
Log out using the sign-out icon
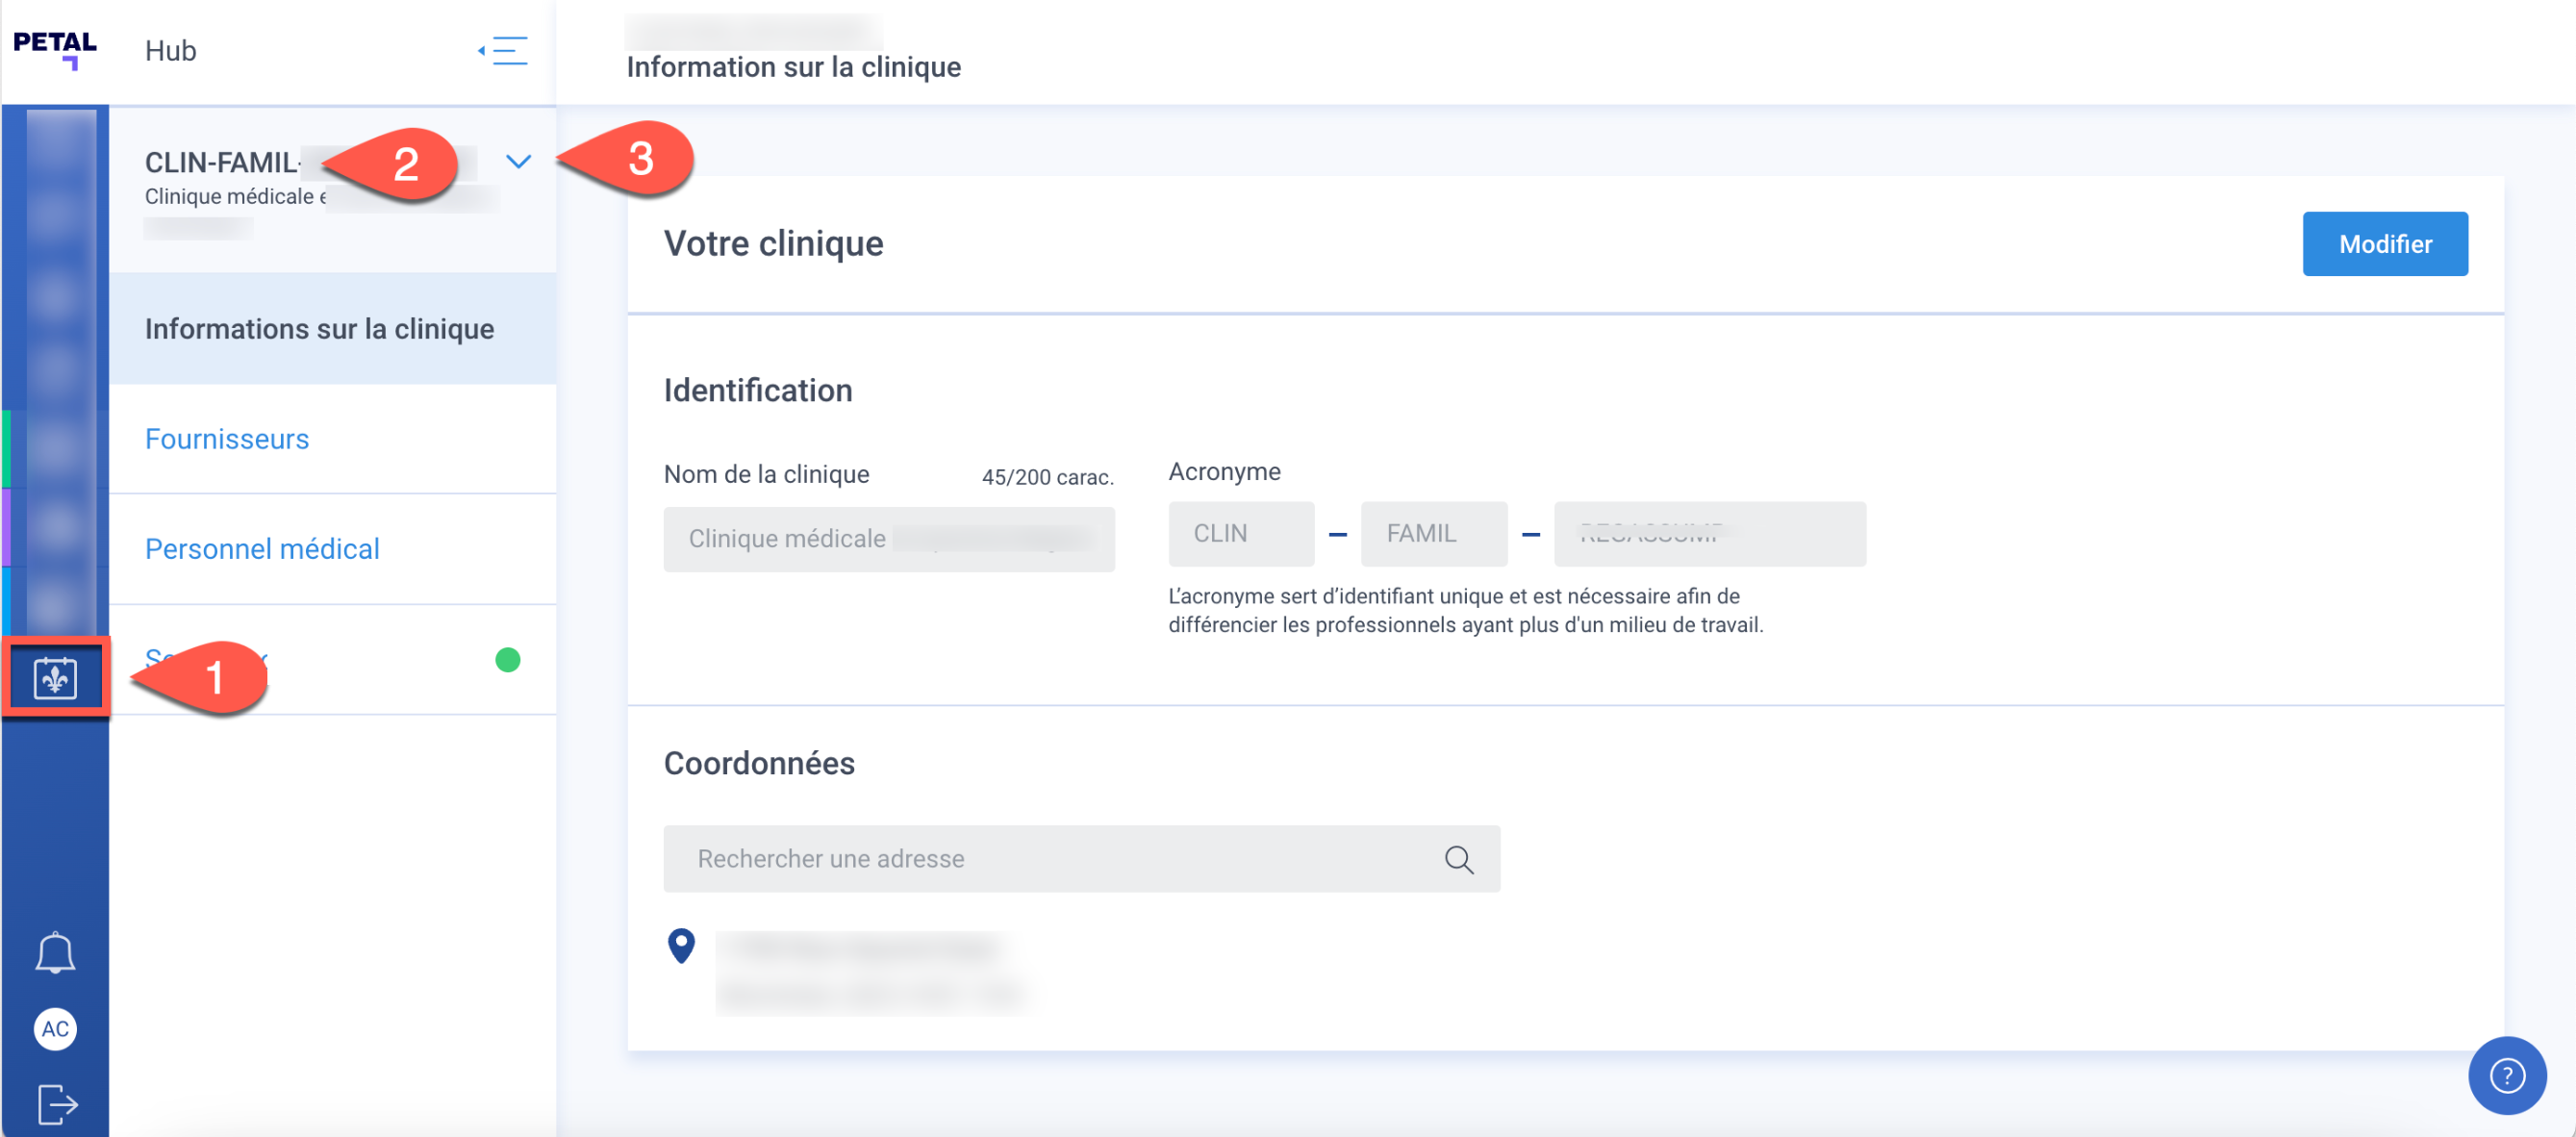click(x=57, y=1104)
